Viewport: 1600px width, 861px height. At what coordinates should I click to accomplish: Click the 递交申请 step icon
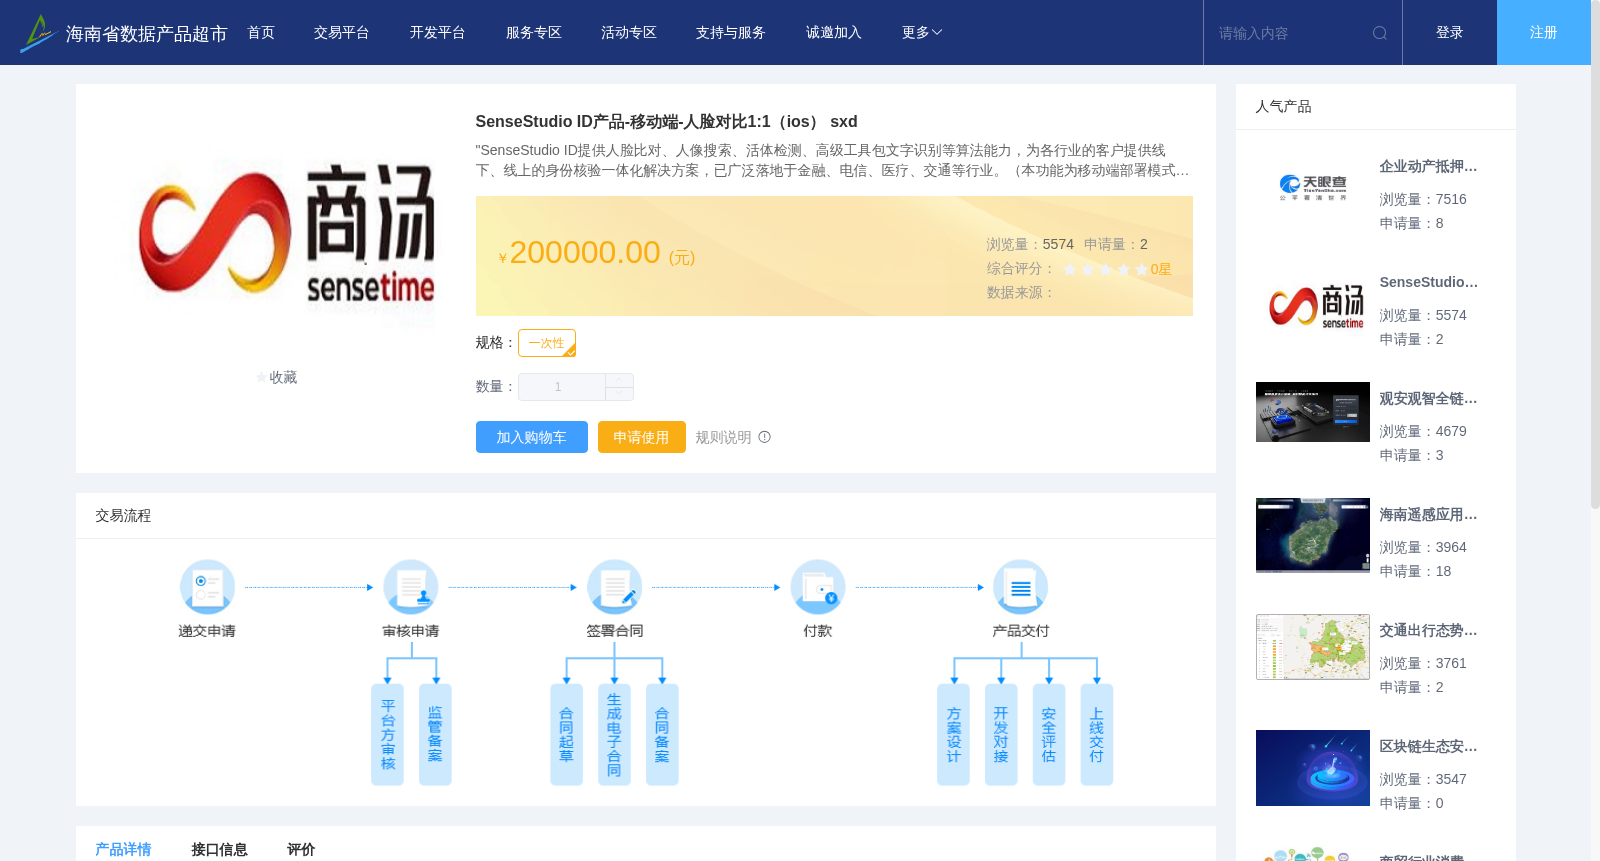click(207, 587)
